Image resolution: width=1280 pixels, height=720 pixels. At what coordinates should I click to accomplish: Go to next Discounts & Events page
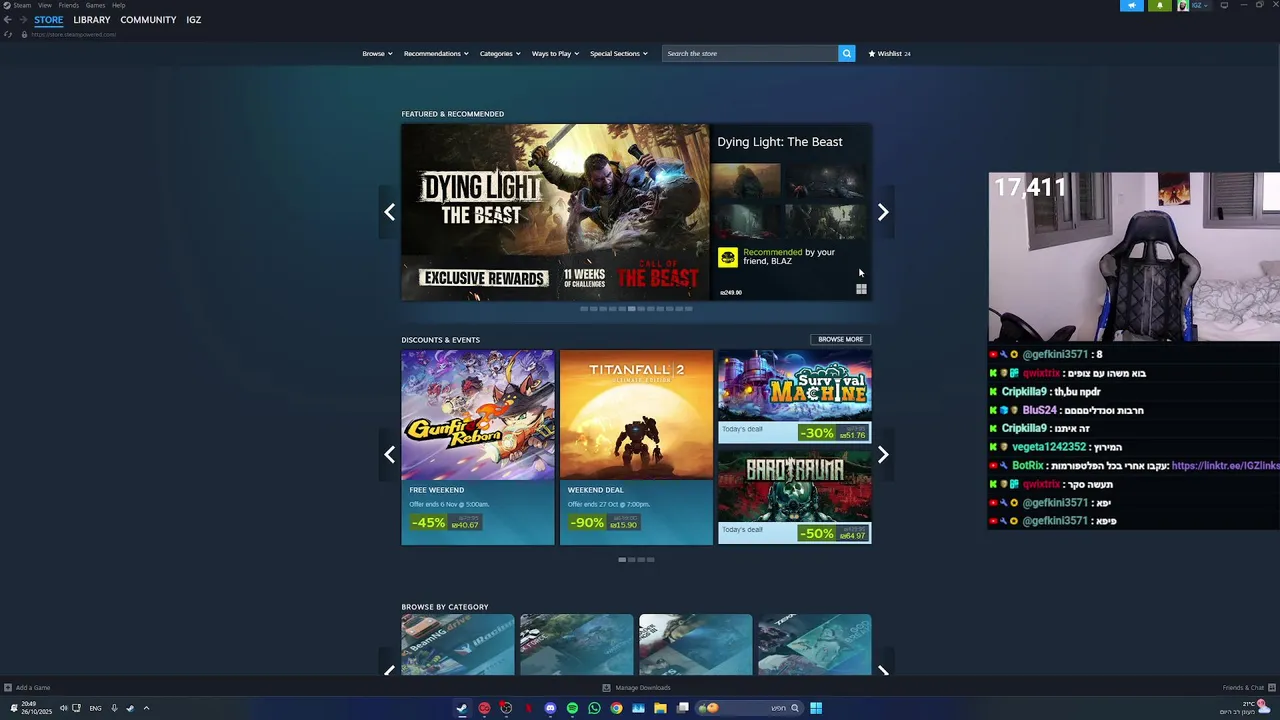(883, 455)
